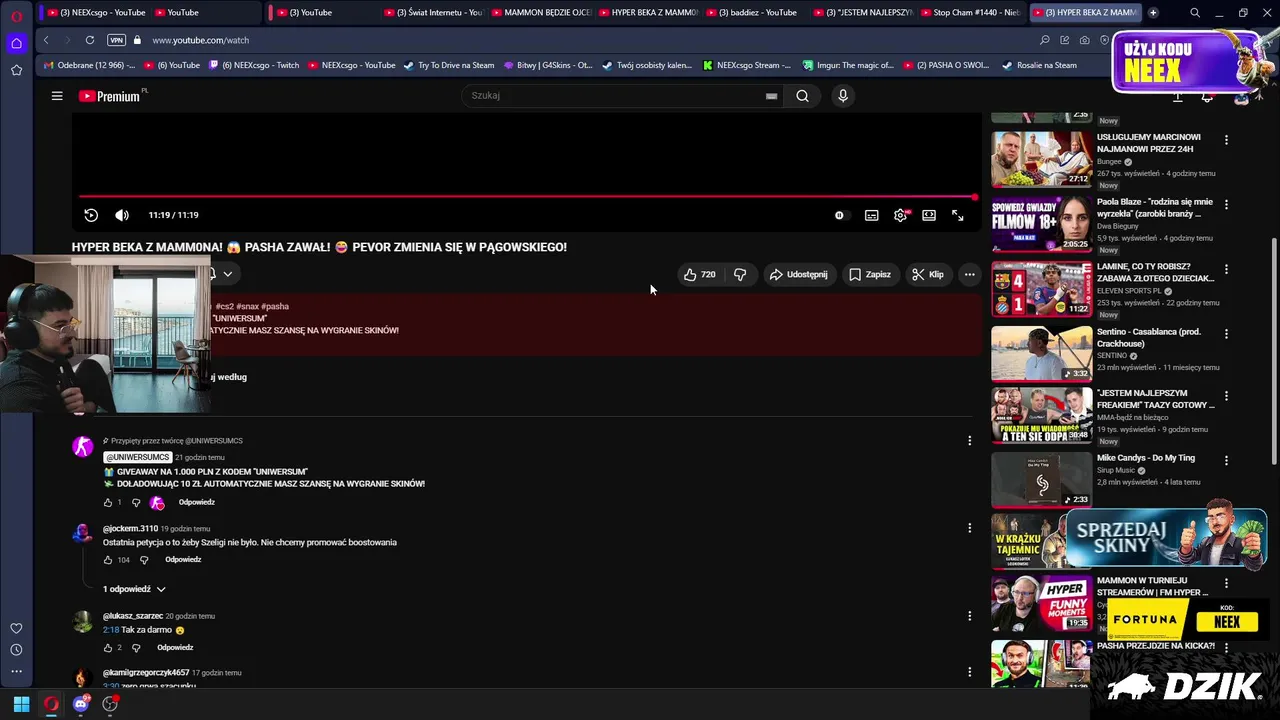Open Discord from the taskbar

click(x=81, y=704)
